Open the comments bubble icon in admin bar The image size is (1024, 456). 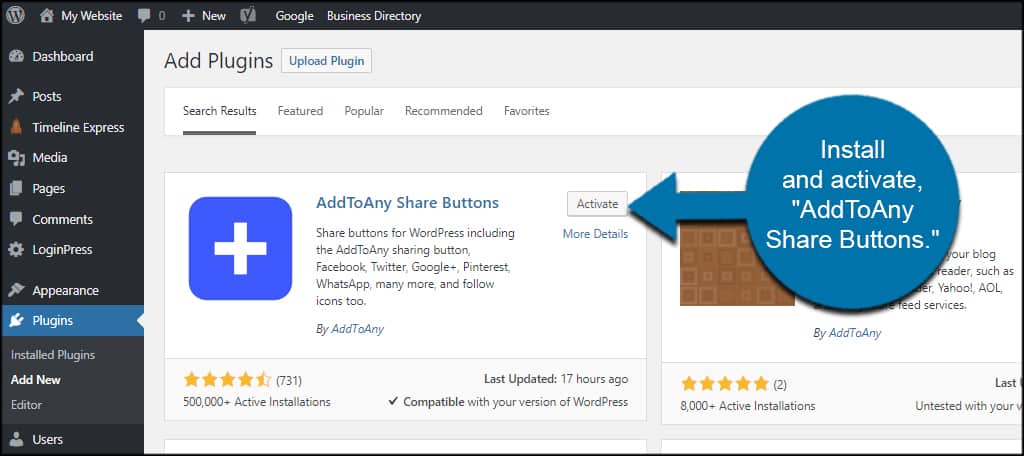click(144, 16)
